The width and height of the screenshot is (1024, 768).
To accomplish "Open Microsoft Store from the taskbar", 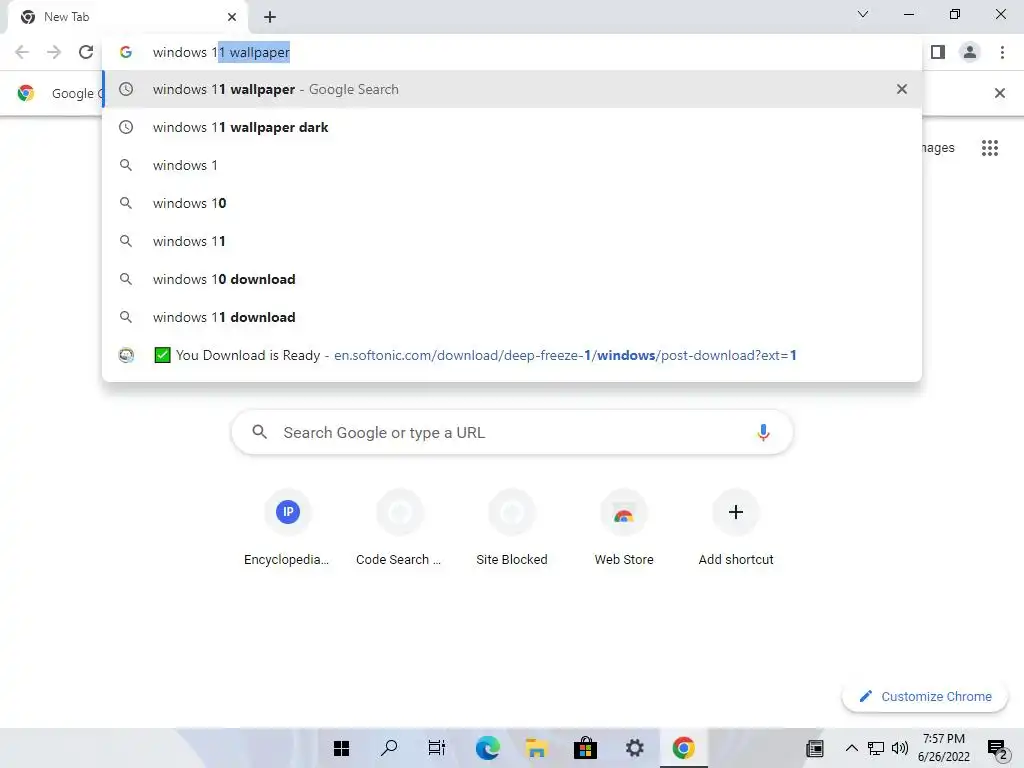I will click(x=585, y=748).
